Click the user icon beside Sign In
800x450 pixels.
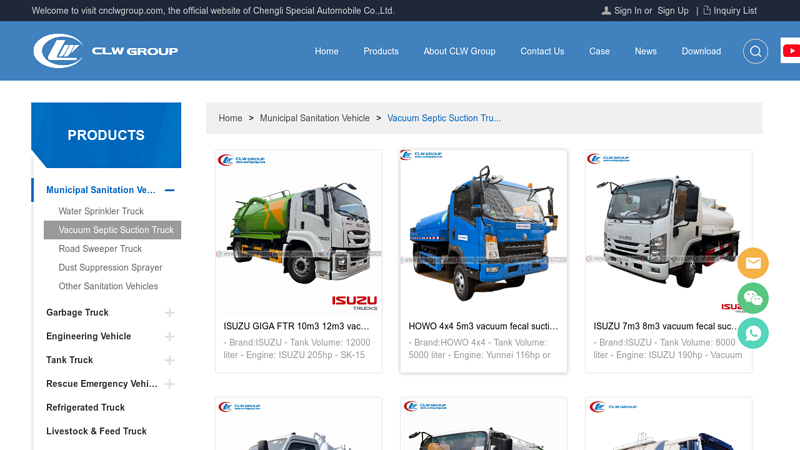tap(606, 10)
